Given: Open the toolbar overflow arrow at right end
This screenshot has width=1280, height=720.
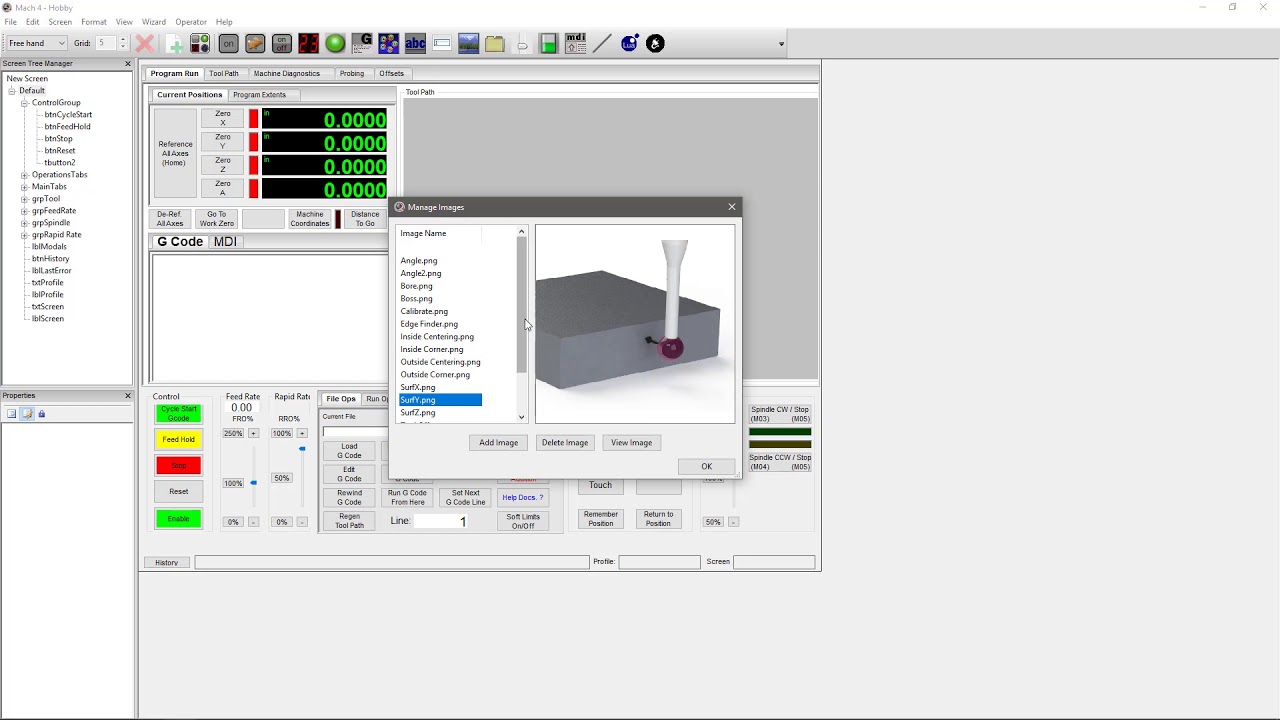Looking at the screenshot, I should [x=781, y=44].
